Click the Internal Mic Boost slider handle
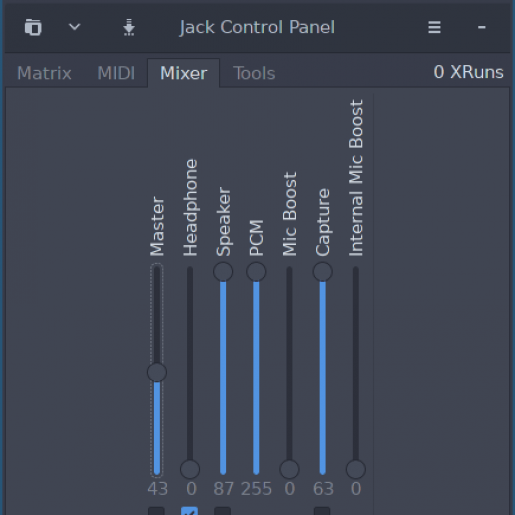This screenshot has width=515, height=515. pos(356,469)
